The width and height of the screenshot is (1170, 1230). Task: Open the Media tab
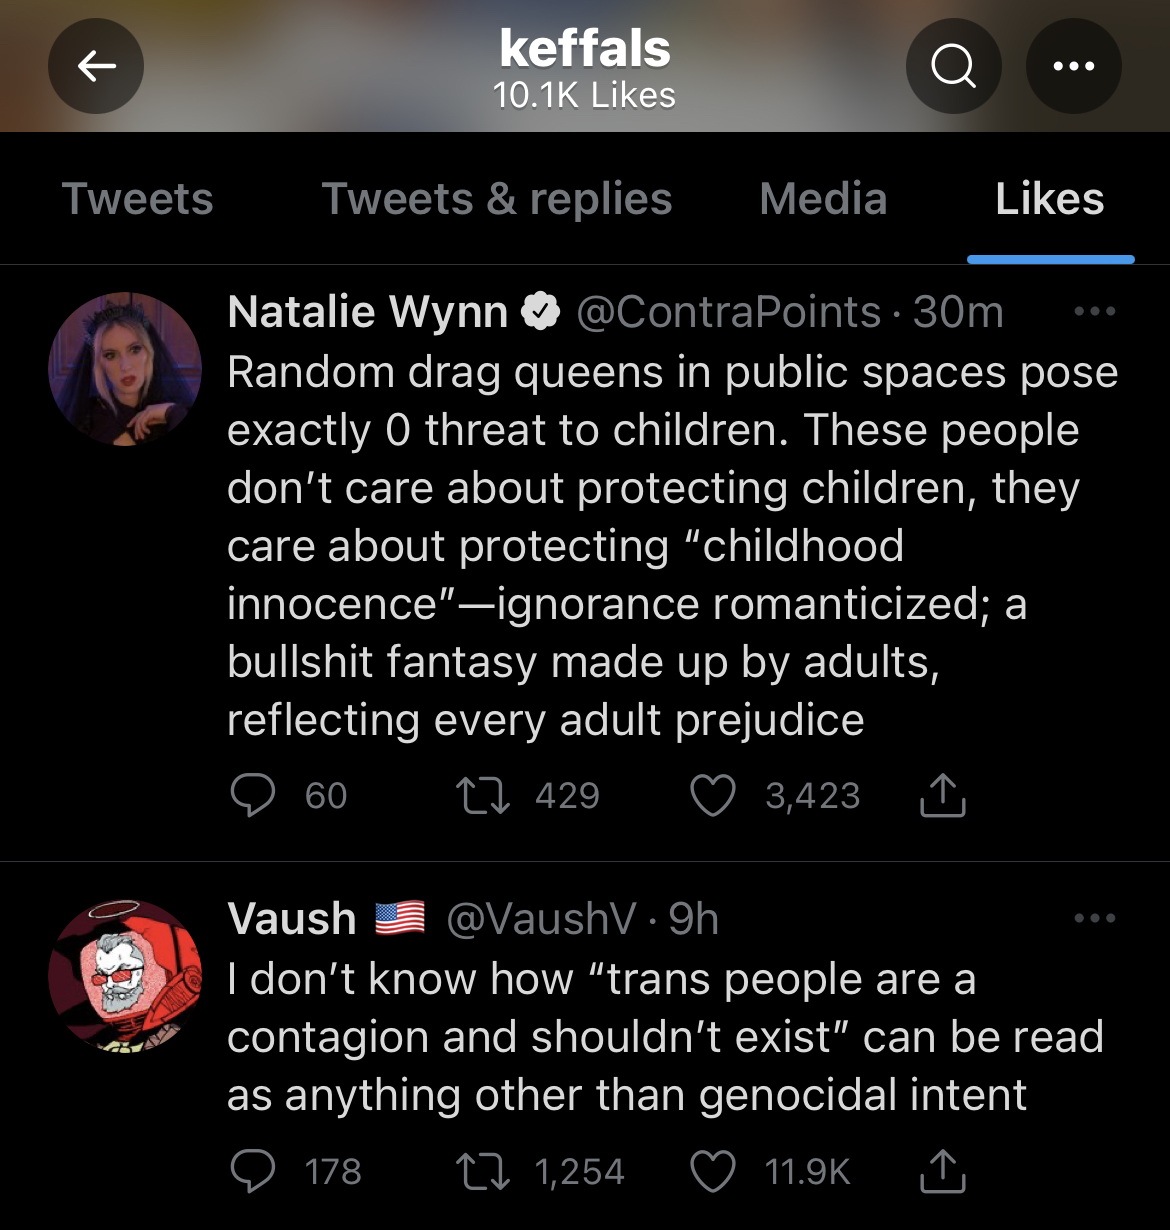823,198
